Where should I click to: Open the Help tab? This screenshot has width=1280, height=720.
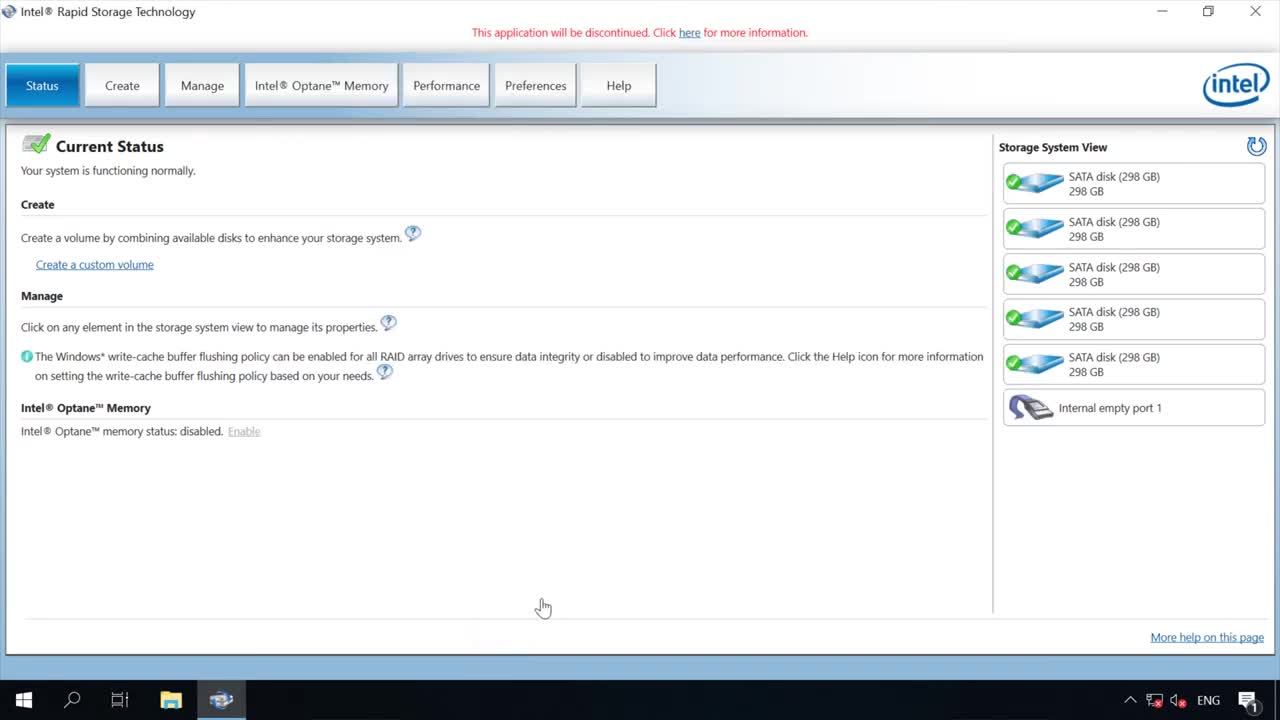[619, 86]
